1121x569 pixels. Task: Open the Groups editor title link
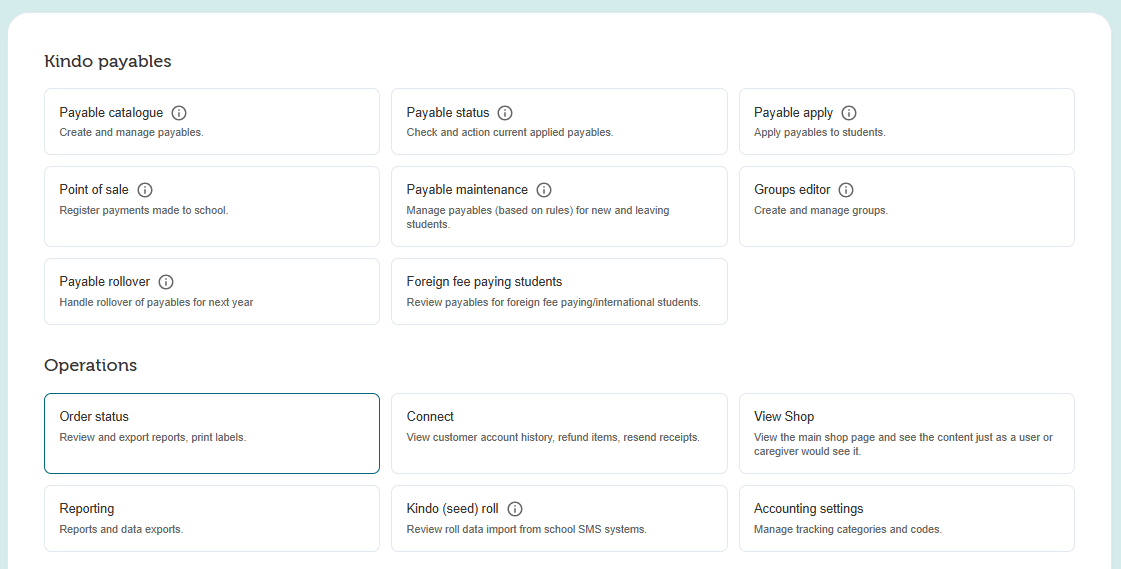pyautogui.click(x=792, y=190)
